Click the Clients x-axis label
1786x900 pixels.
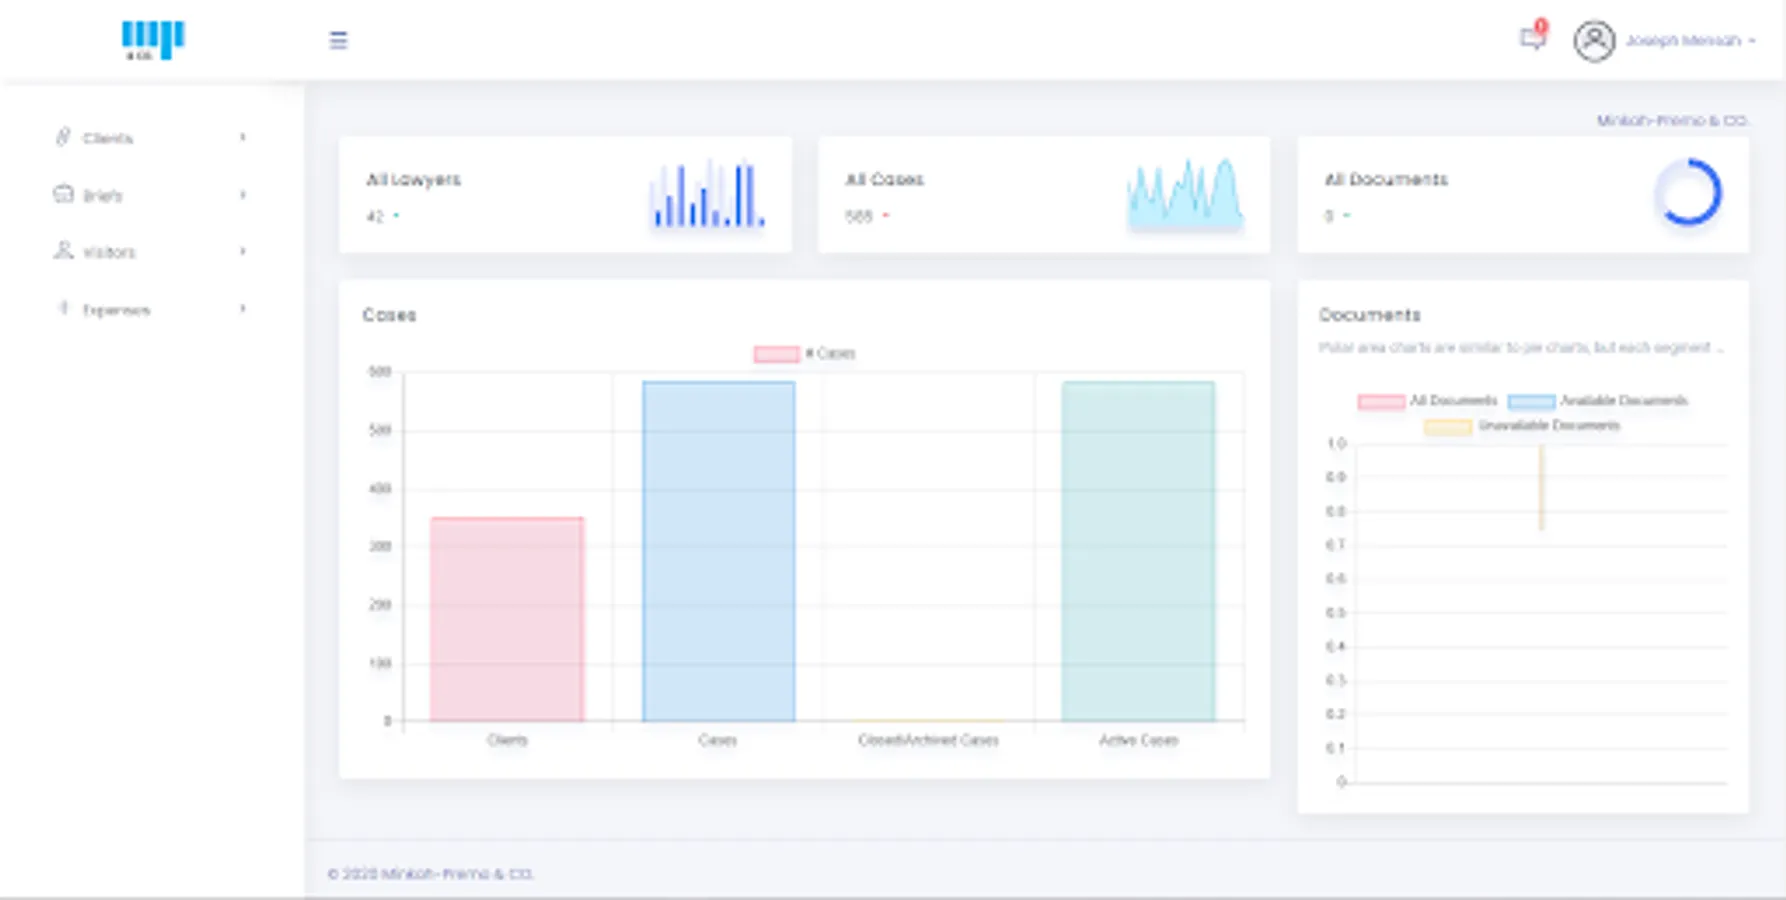click(507, 740)
